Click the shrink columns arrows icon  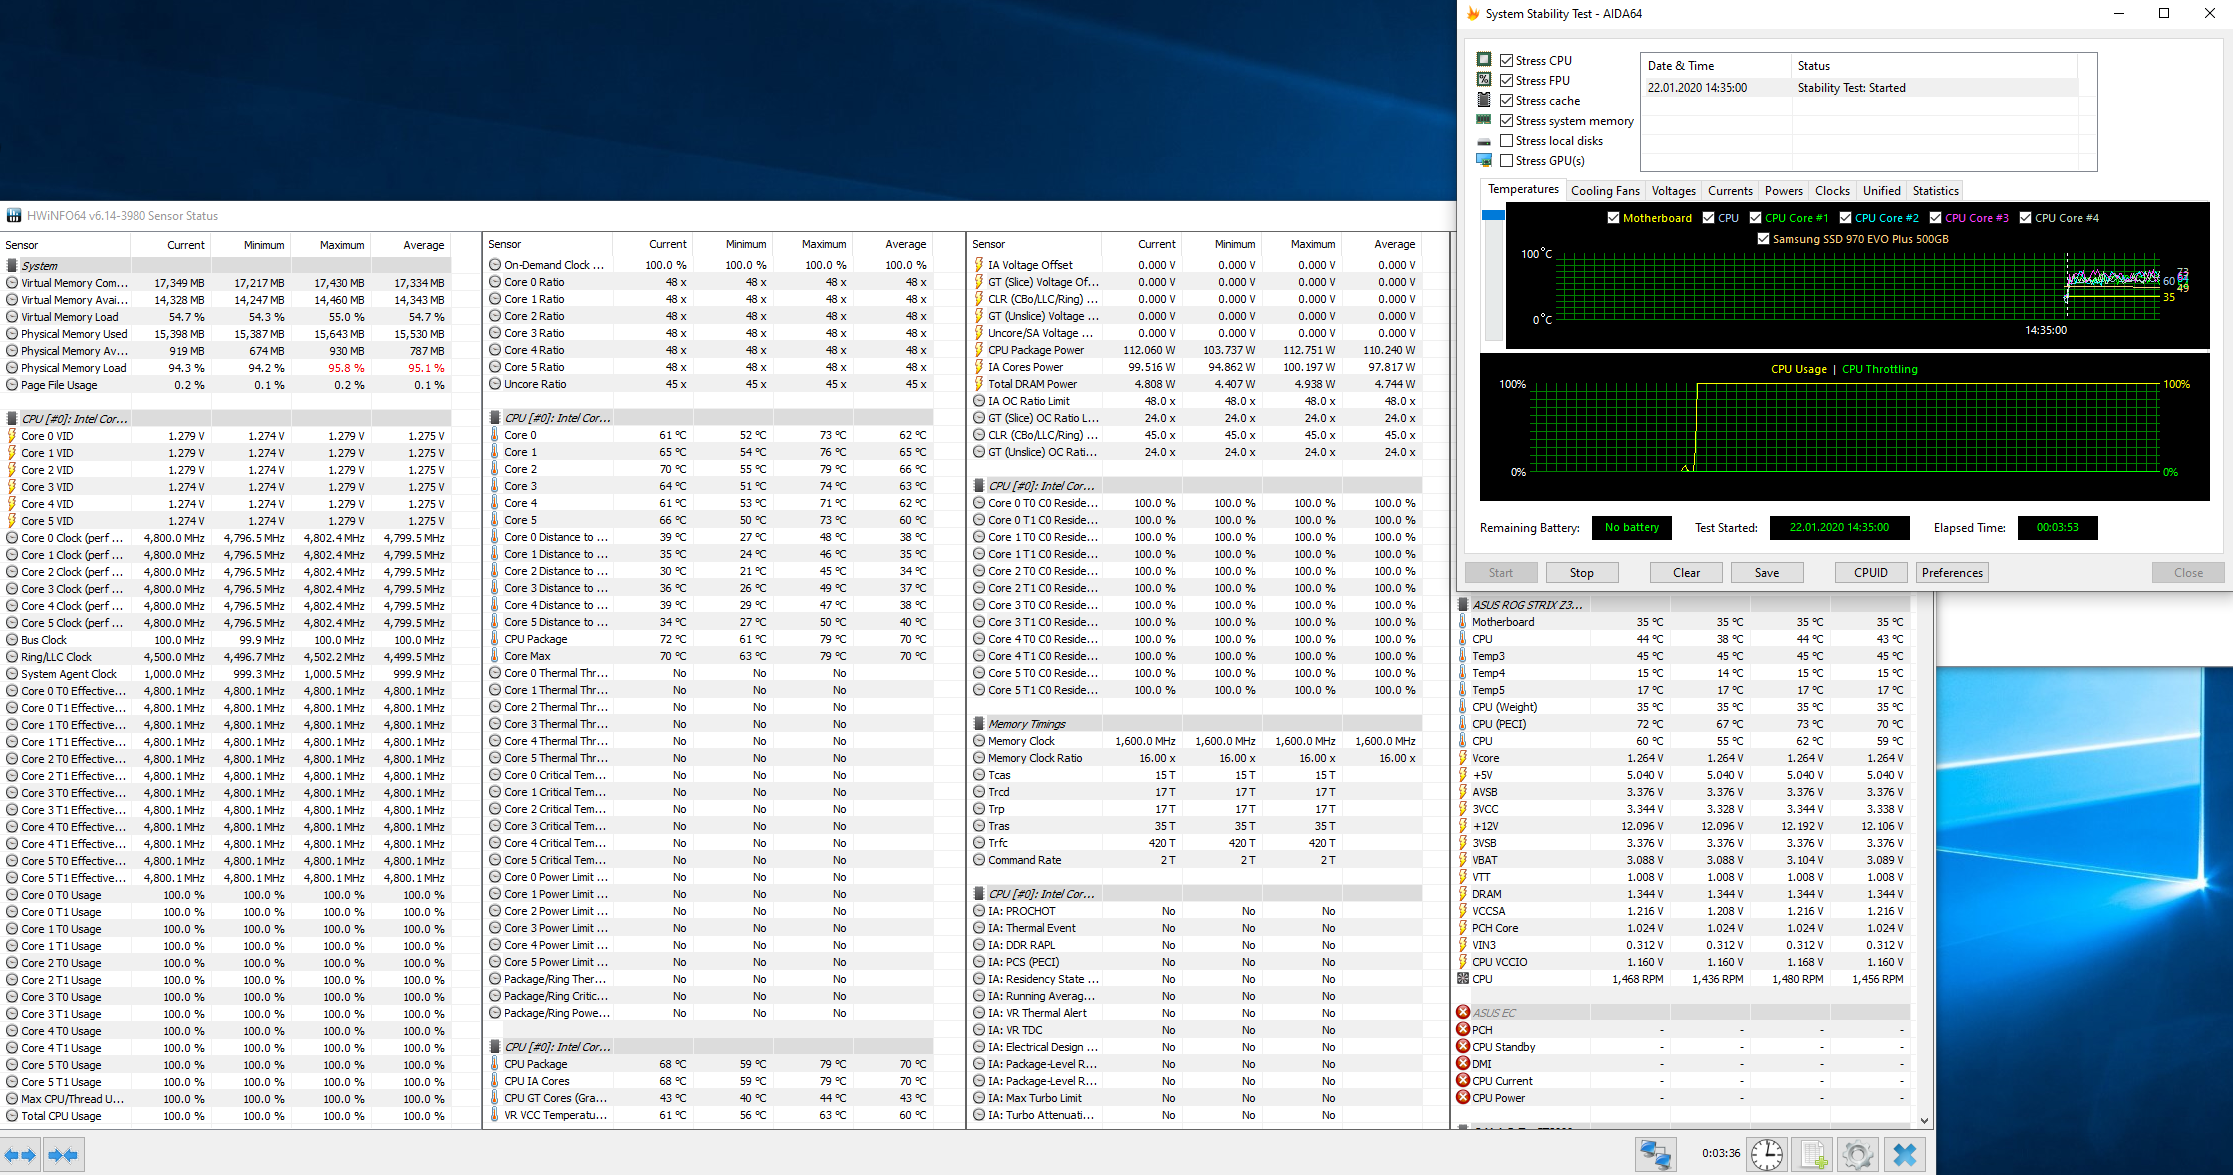click(x=63, y=1155)
